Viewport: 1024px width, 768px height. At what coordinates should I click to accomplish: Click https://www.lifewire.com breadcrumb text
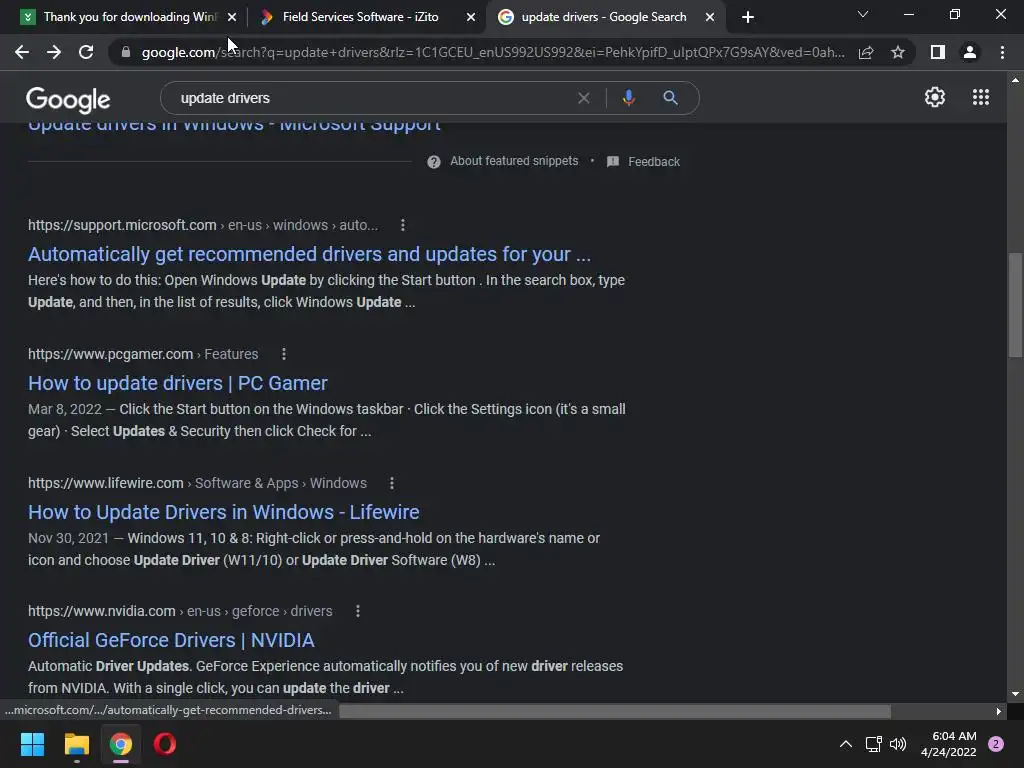point(105,483)
